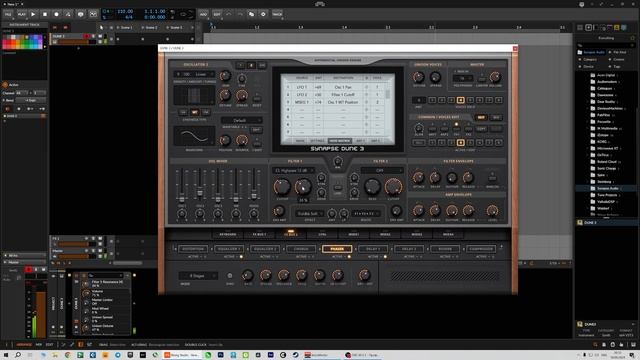Switch display to the SETTINGS tab
Image resolution: width=640 pixels, height=360 pixels.
coord(317,141)
